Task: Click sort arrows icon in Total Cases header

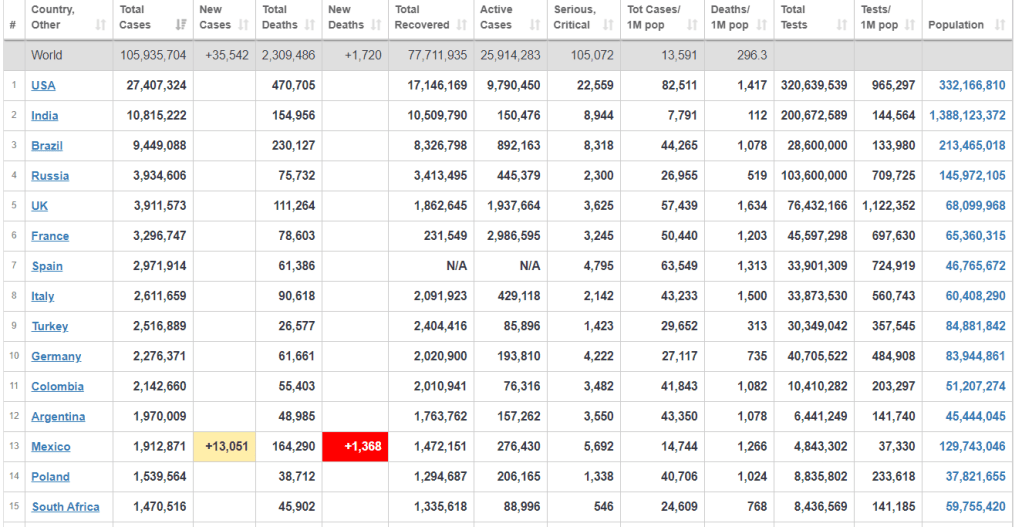Action: coord(181,25)
